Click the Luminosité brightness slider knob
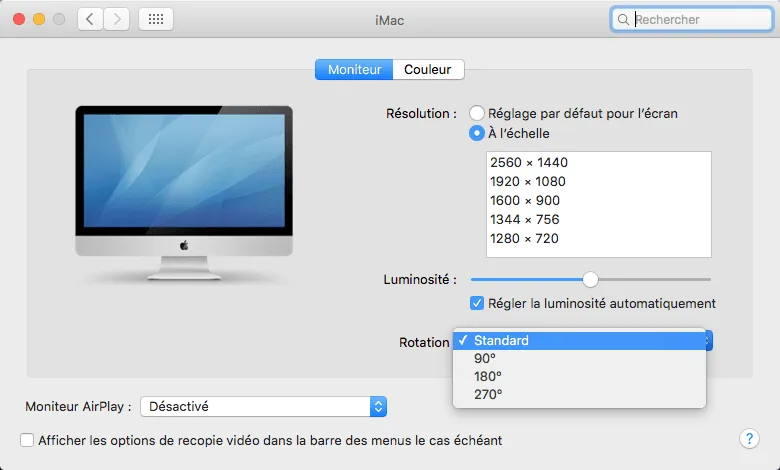This screenshot has width=780, height=470. [x=590, y=280]
